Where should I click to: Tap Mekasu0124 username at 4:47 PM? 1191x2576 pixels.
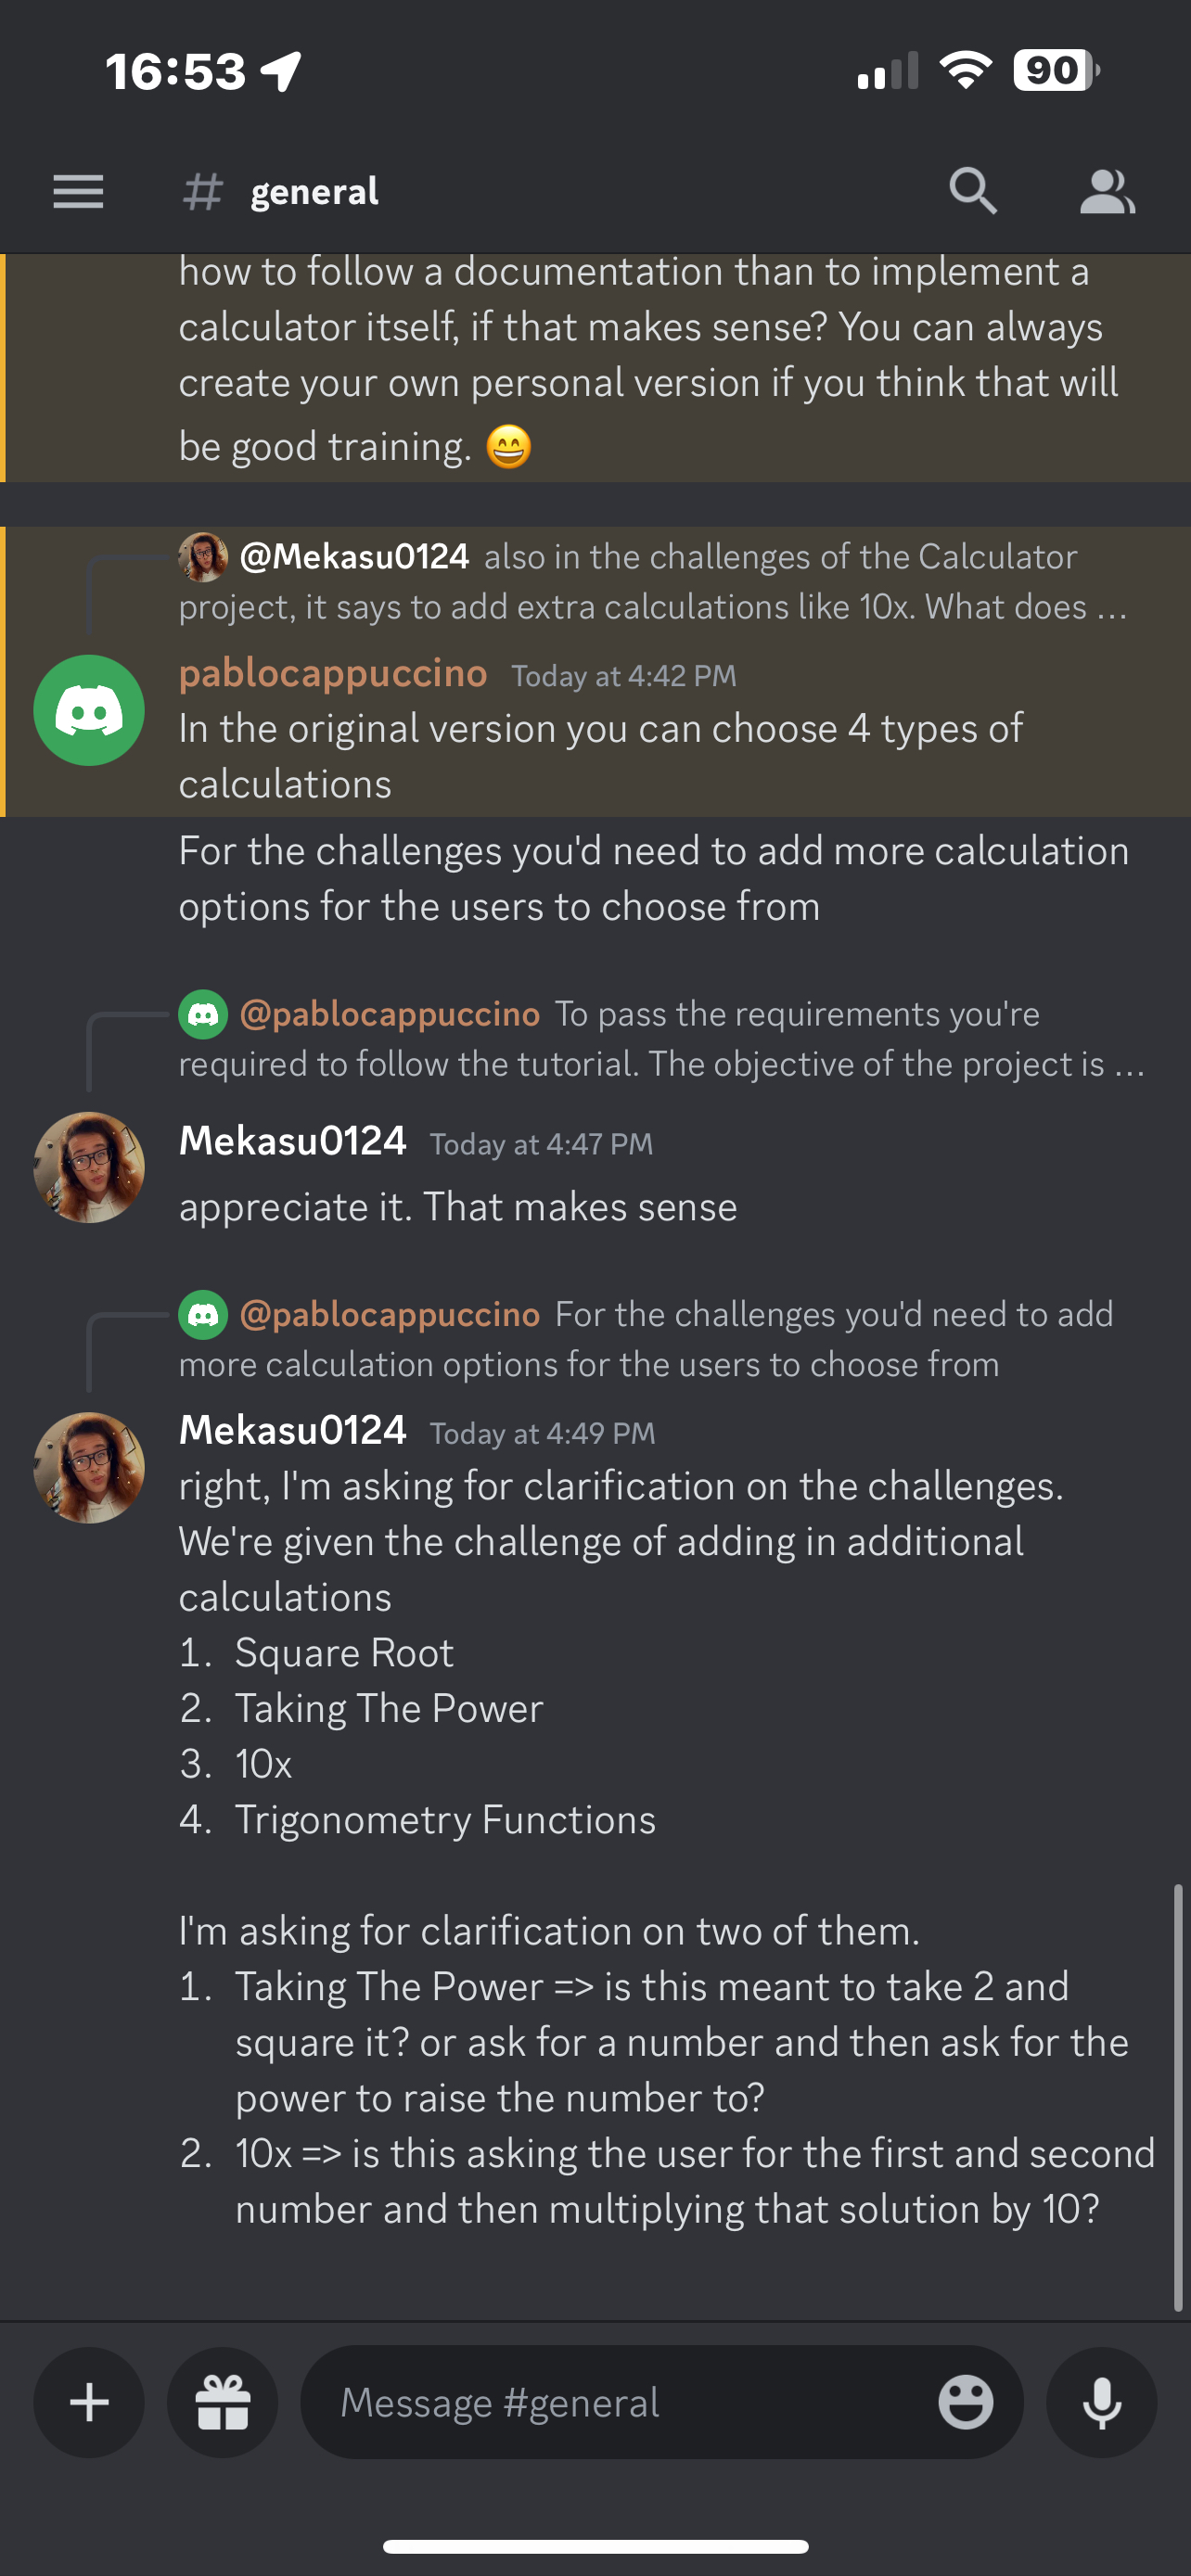coord(292,1141)
